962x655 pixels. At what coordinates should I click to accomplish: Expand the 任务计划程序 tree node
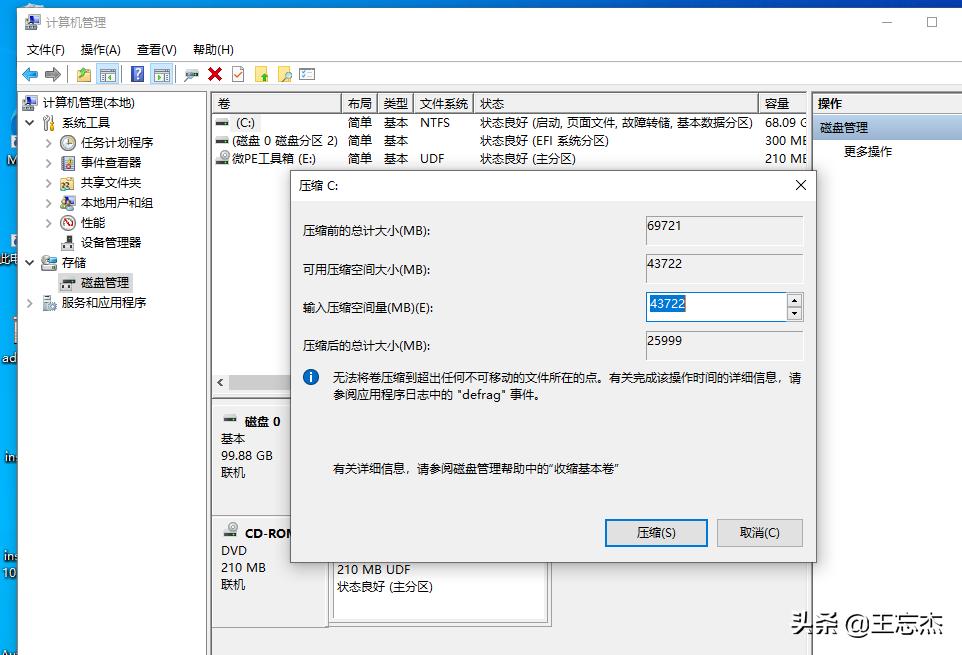47,141
